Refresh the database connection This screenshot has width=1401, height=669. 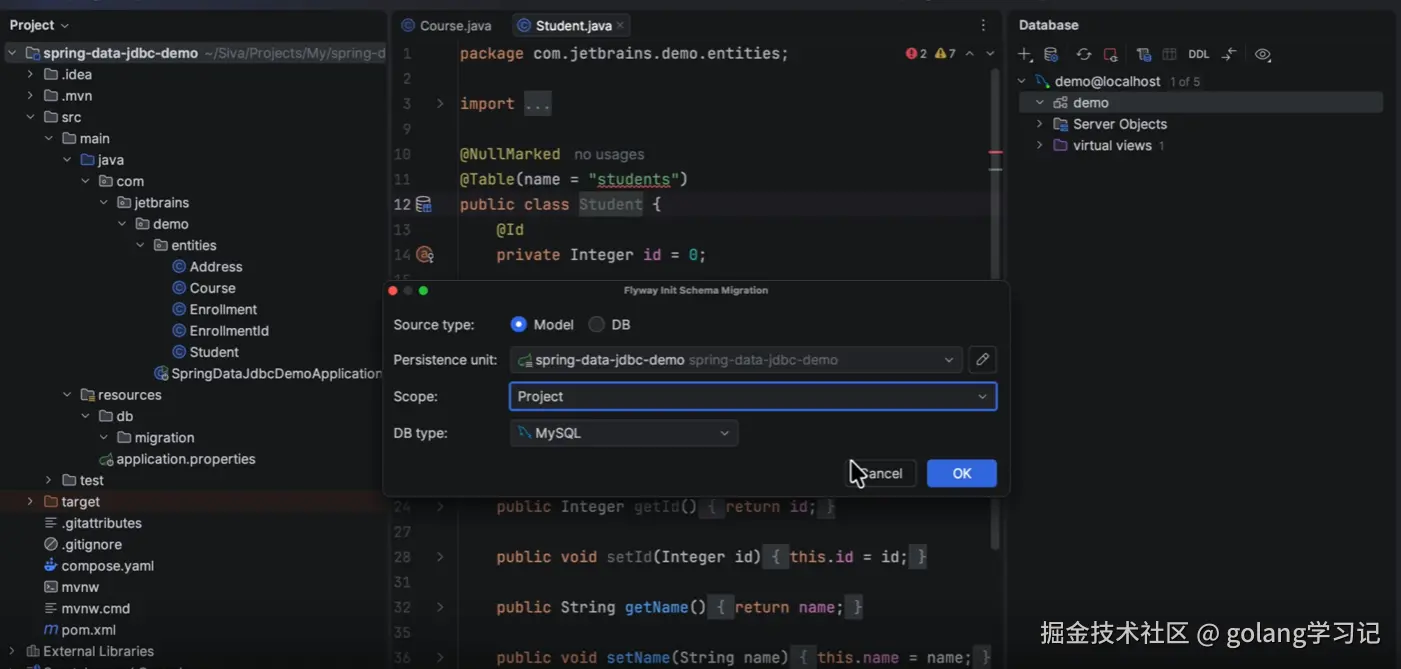point(1083,55)
